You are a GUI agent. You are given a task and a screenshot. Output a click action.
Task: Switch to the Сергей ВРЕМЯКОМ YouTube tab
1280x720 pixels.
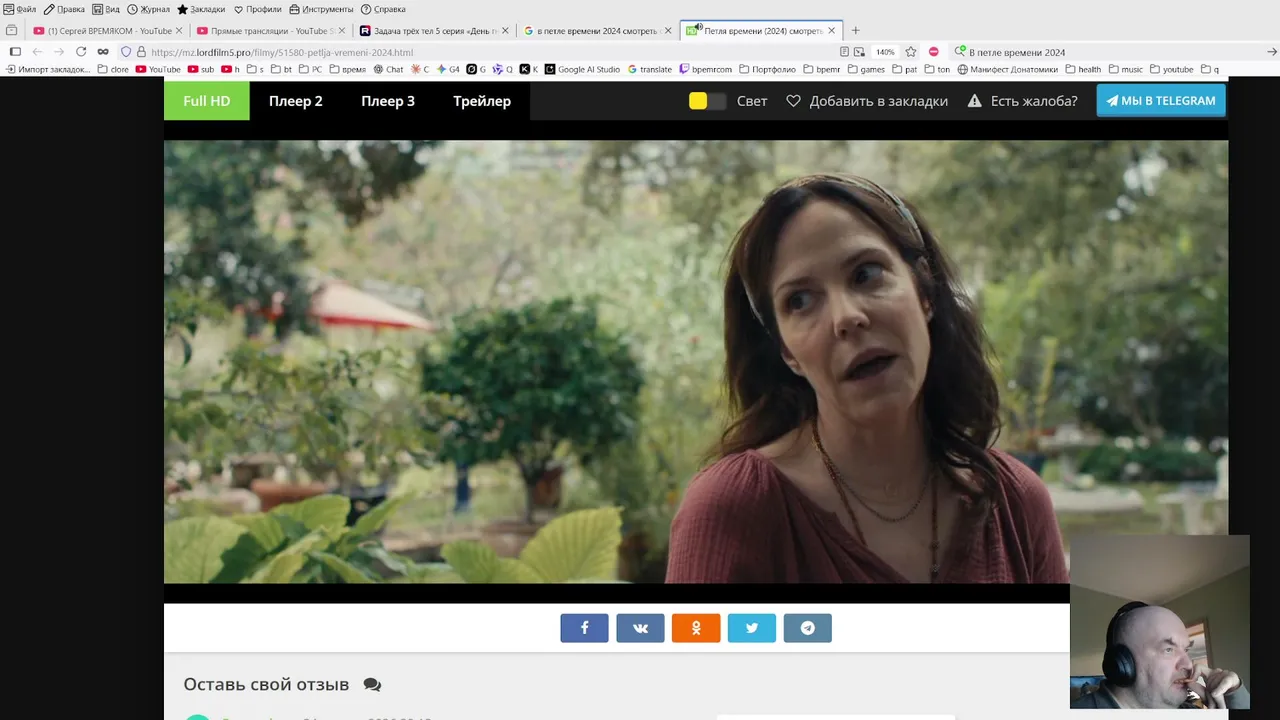coord(107,31)
